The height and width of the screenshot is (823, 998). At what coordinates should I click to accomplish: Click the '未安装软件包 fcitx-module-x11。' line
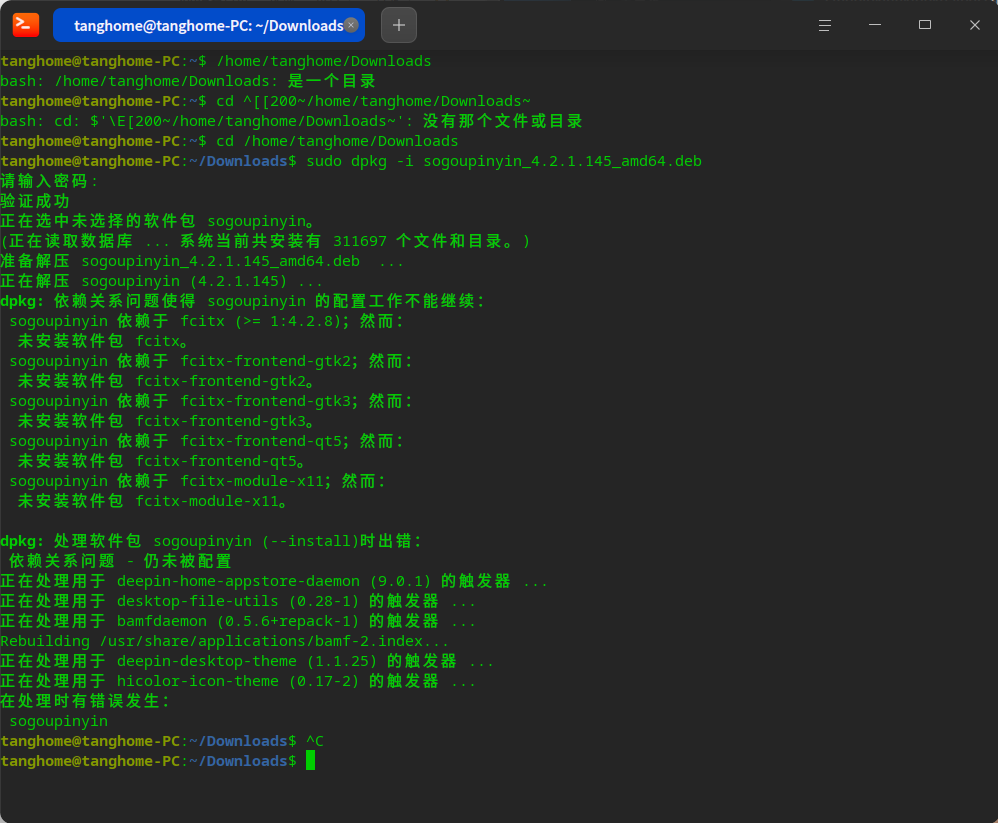pos(153,501)
